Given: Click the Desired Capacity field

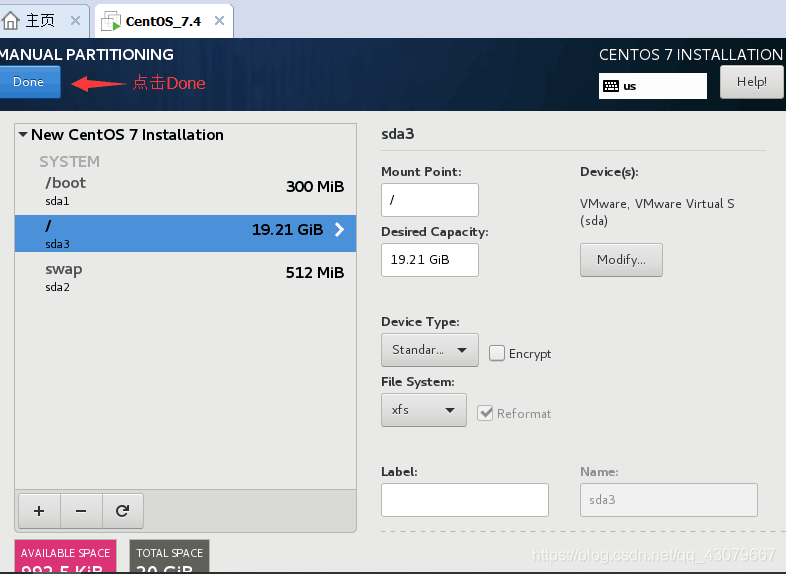Looking at the screenshot, I should point(430,260).
